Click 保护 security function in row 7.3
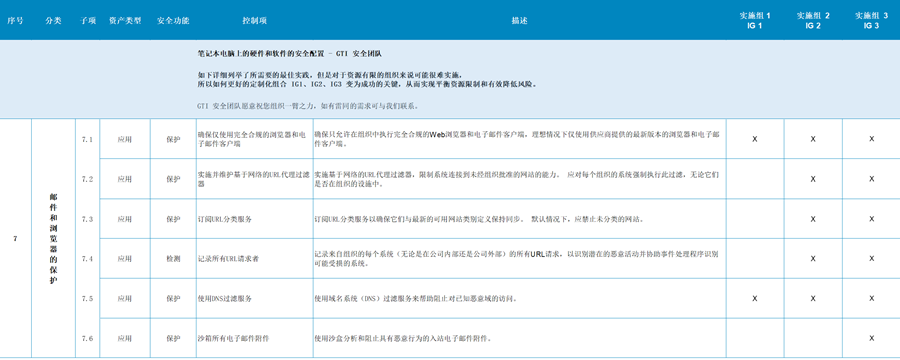This screenshot has width=900, height=360. point(173,219)
